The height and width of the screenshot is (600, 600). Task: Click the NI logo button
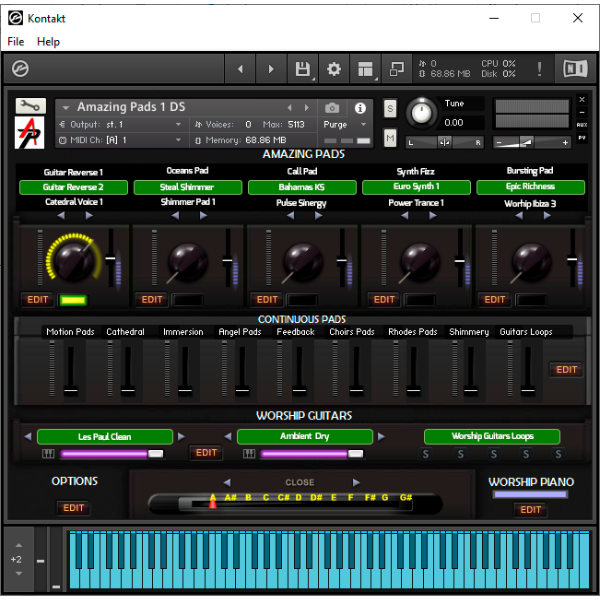click(576, 69)
